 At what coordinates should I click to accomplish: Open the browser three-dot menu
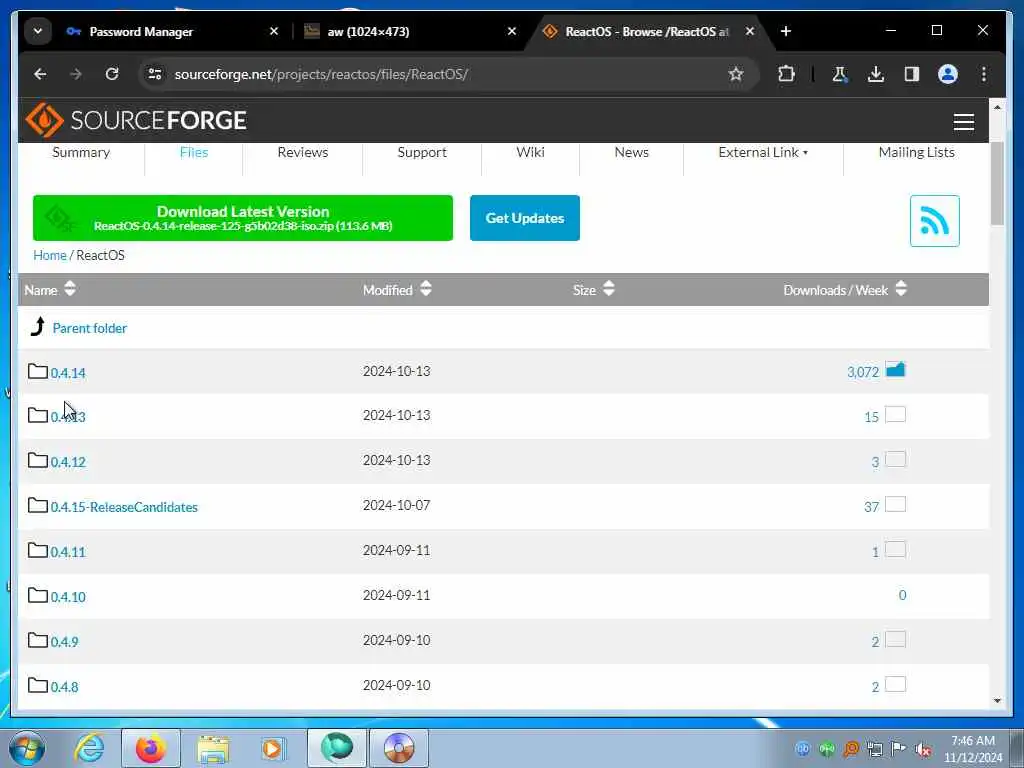(x=984, y=74)
